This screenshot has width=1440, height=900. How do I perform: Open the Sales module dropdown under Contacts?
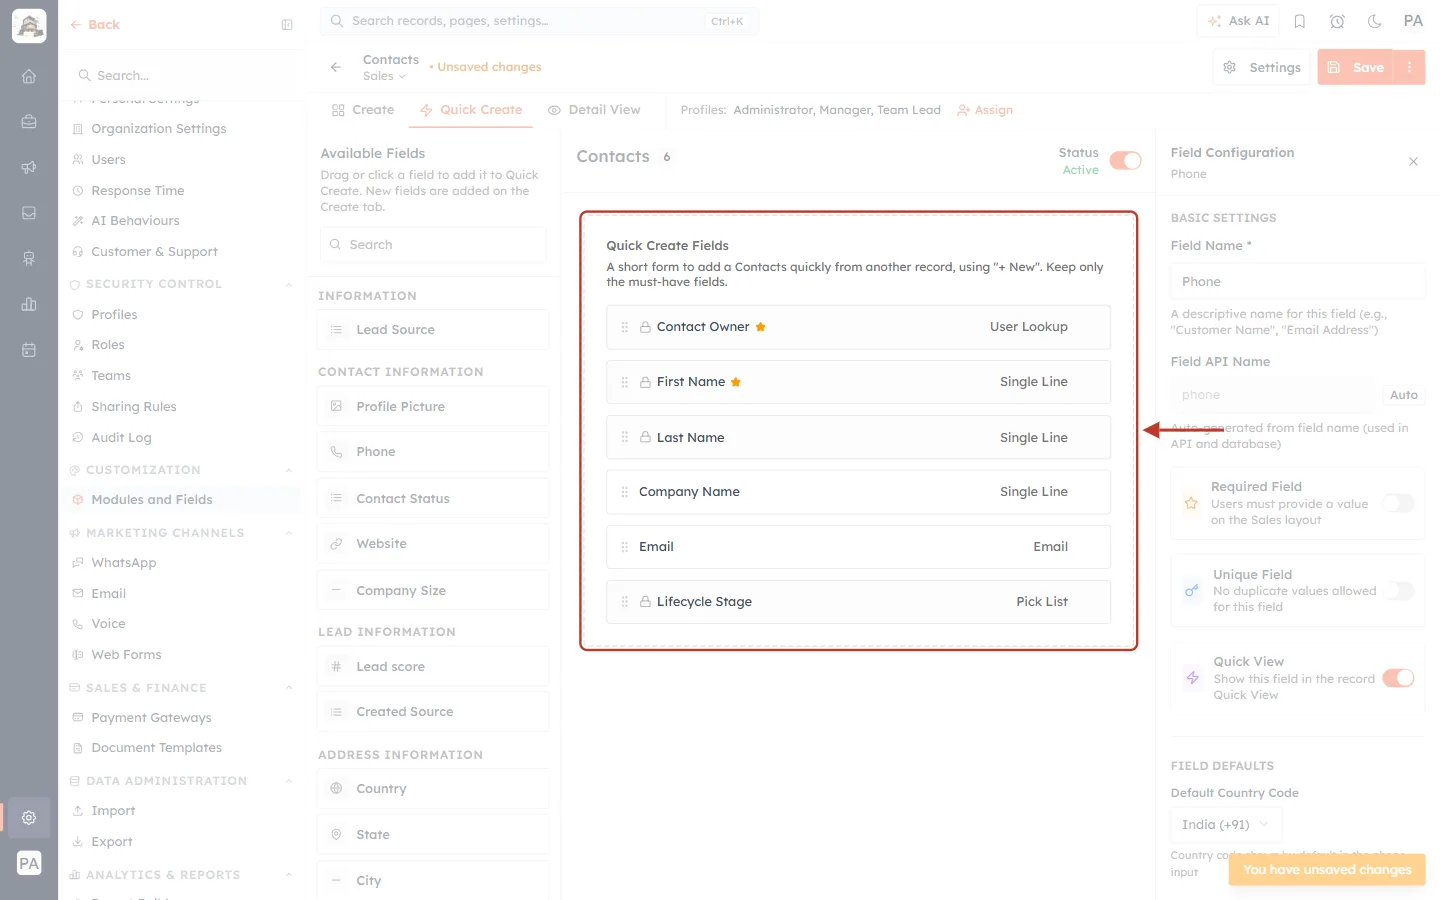point(385,77)
